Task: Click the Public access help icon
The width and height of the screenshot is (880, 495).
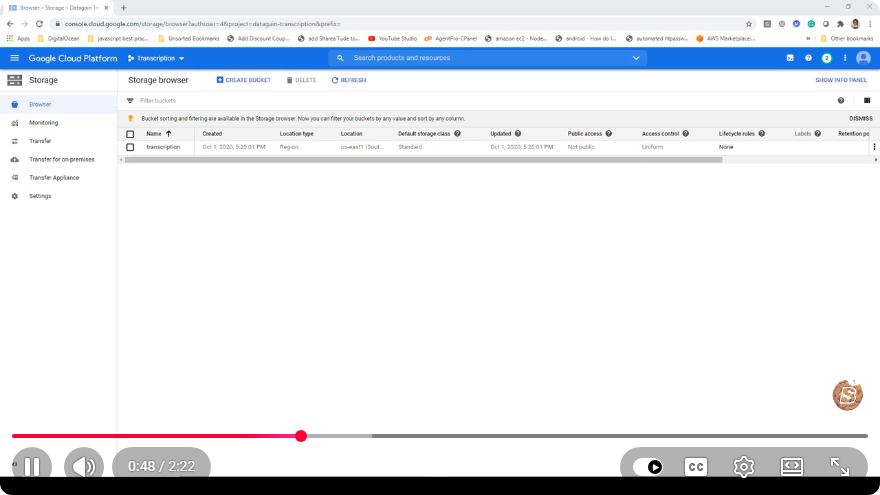Action: (608, 134)
